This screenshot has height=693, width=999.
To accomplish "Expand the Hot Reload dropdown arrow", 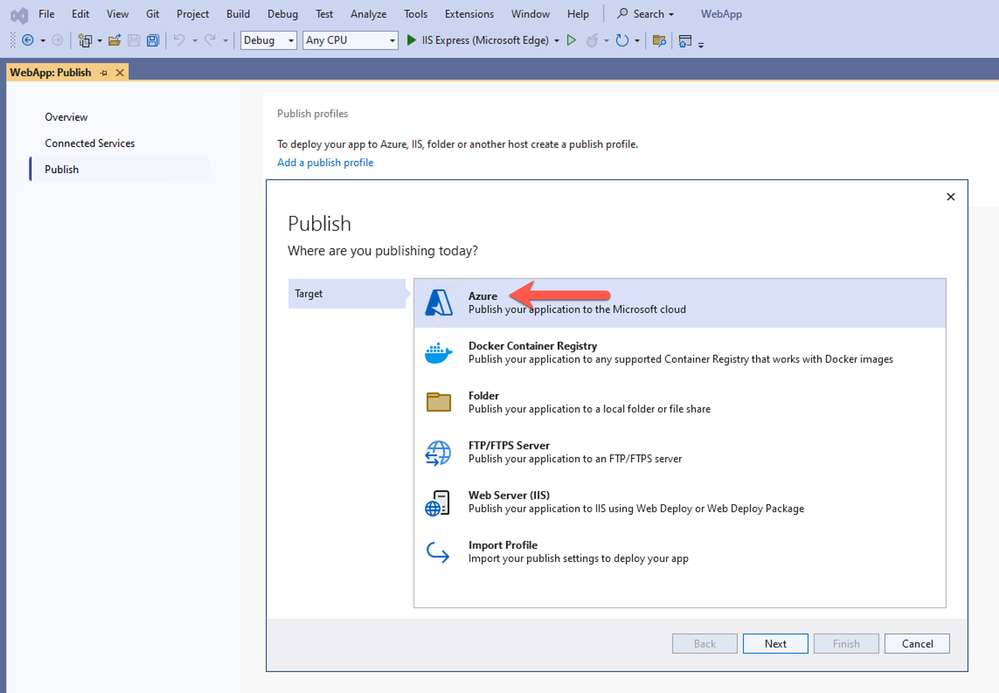I will [x=607, y=41].
